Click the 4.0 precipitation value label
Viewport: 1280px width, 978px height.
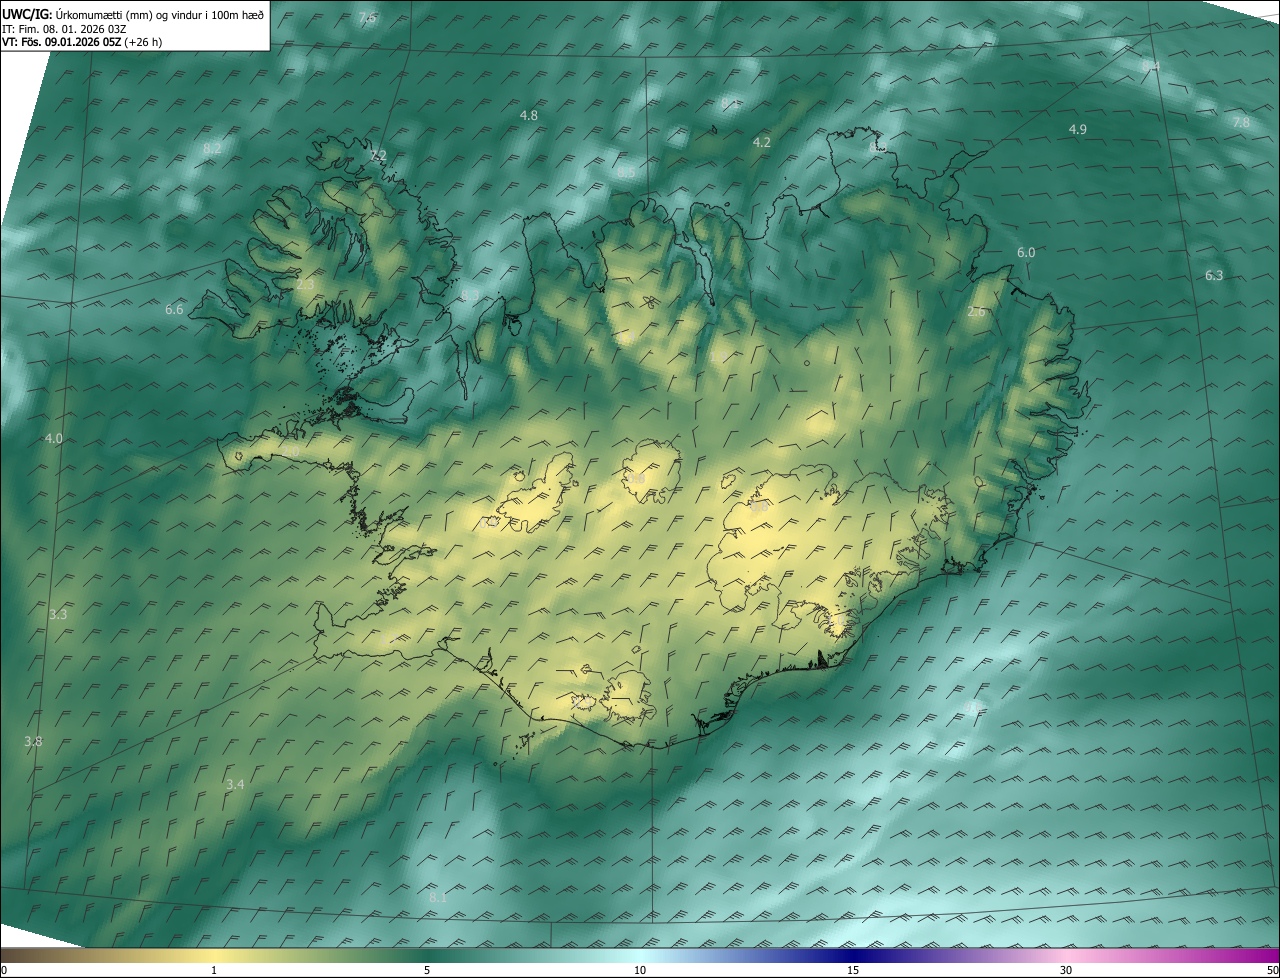(54, 439)
